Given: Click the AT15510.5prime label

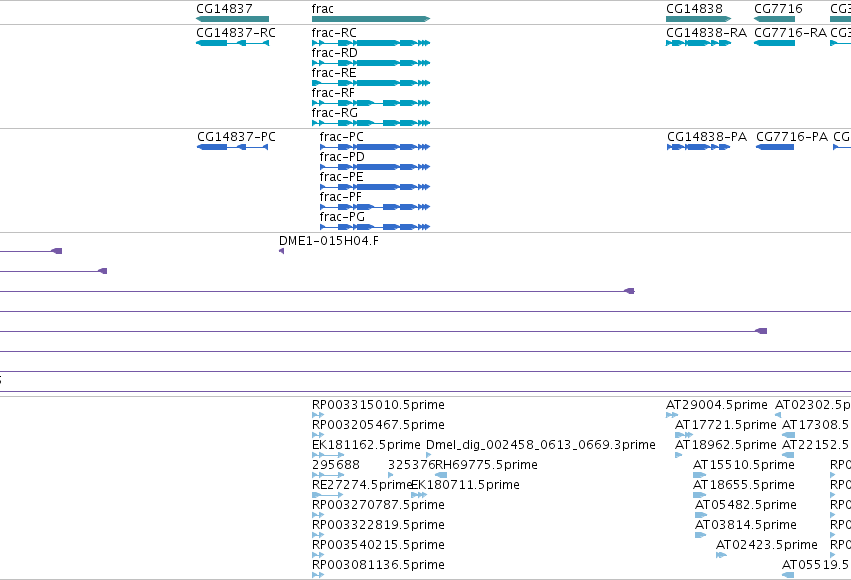Looking at the screenshot, I should click(744, 465).
